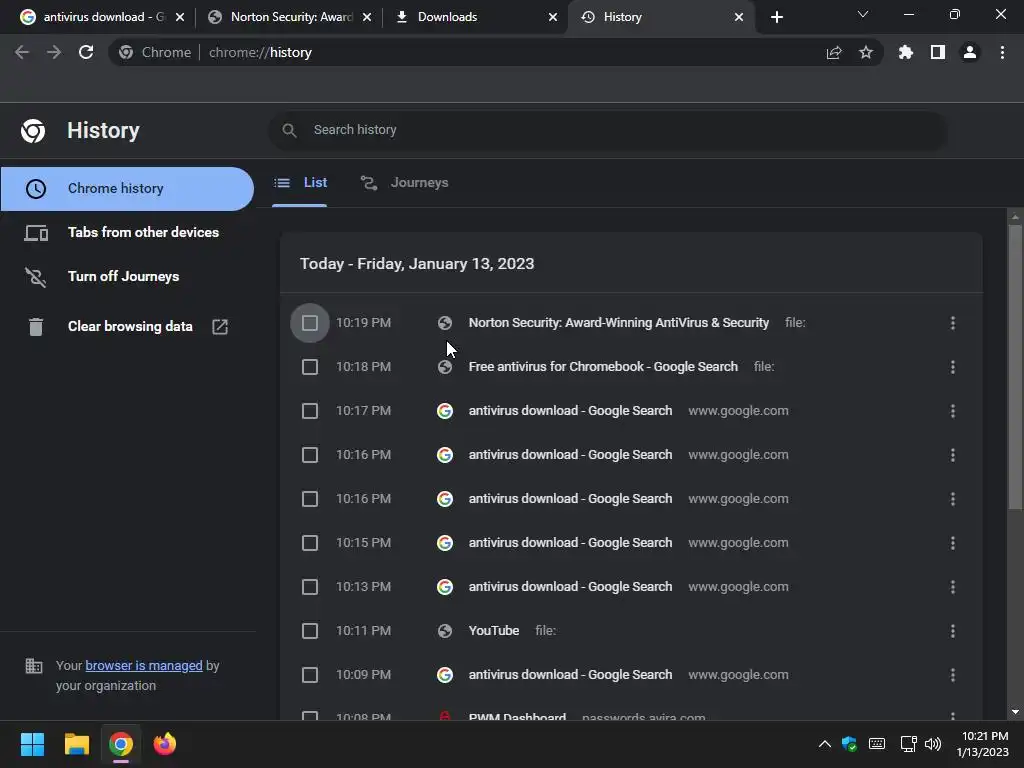The width and height of the screenshot is (1024, 768).
Task: Click the Chrome taskbar icon
Action: [x=121, y=744]
